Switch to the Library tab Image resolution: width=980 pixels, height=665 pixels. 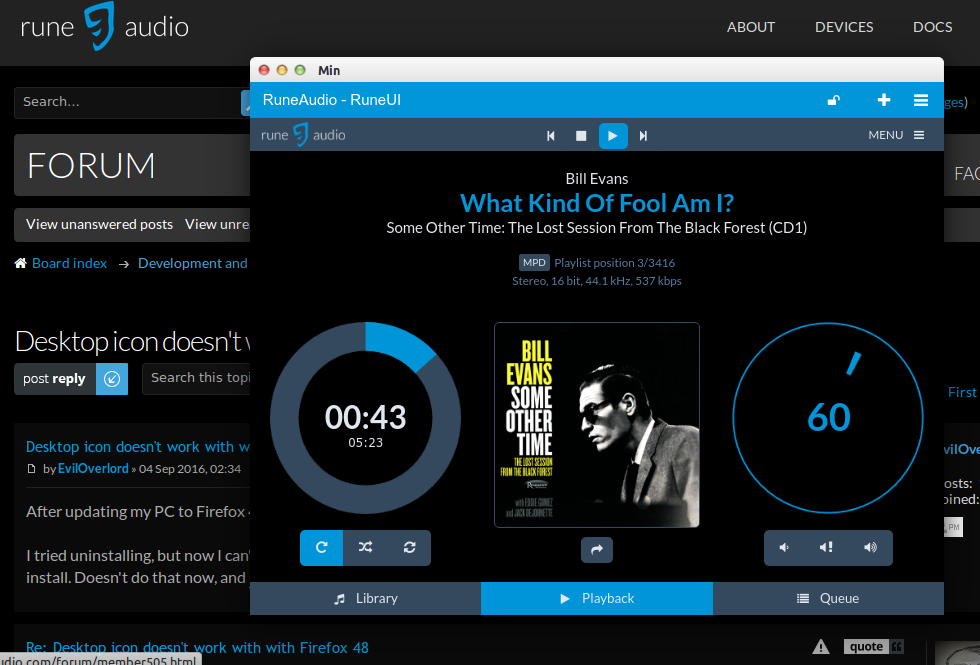point(366,598)
